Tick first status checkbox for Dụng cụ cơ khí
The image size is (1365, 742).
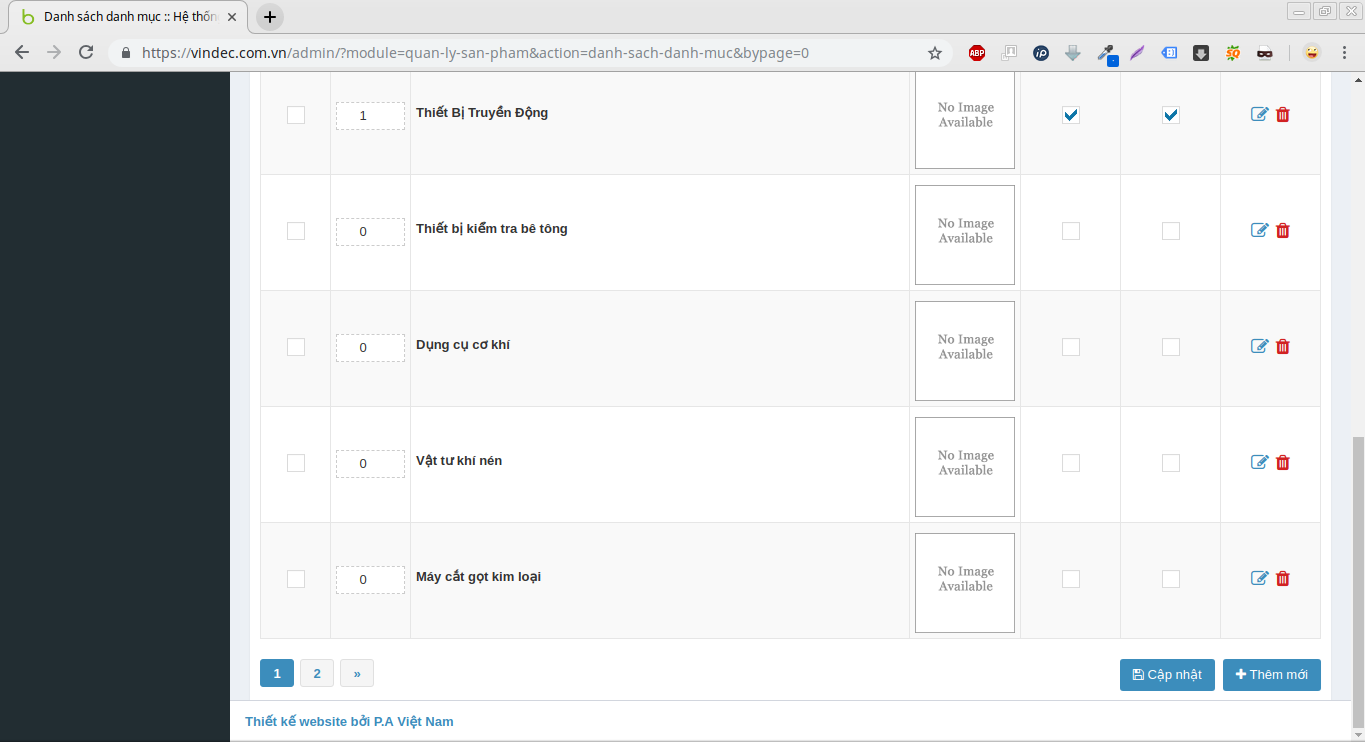click(1071, 347)
